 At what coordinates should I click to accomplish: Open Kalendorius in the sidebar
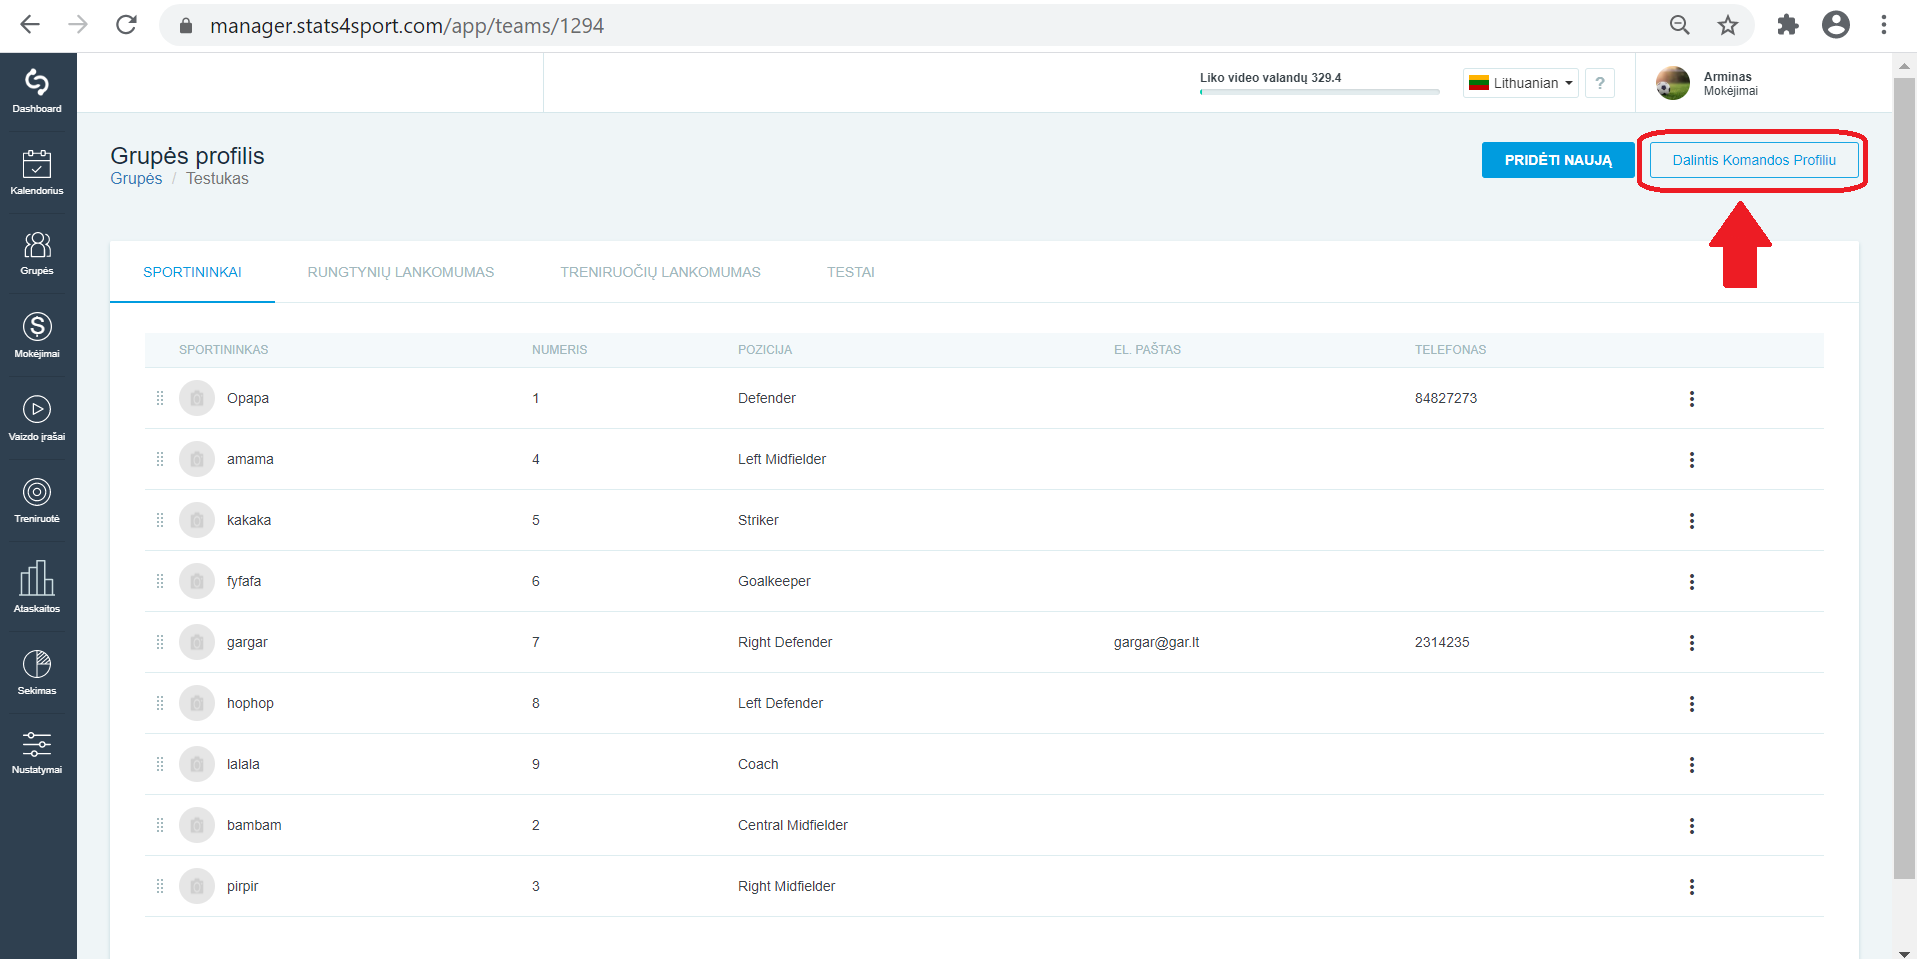click(37, 172)
